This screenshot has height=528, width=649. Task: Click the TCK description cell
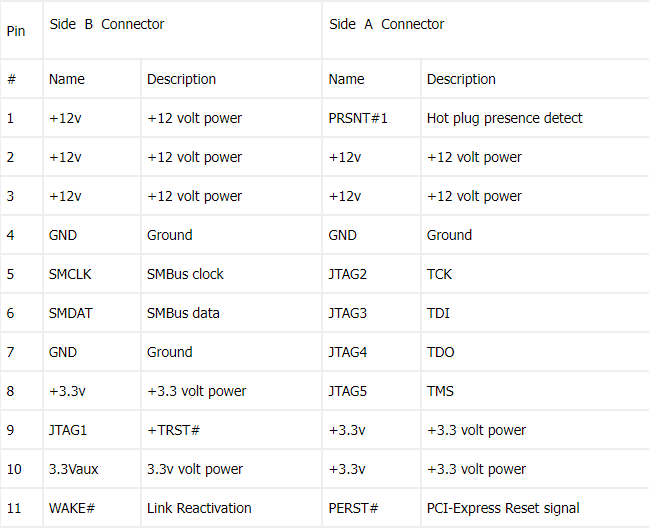[439, 274]
